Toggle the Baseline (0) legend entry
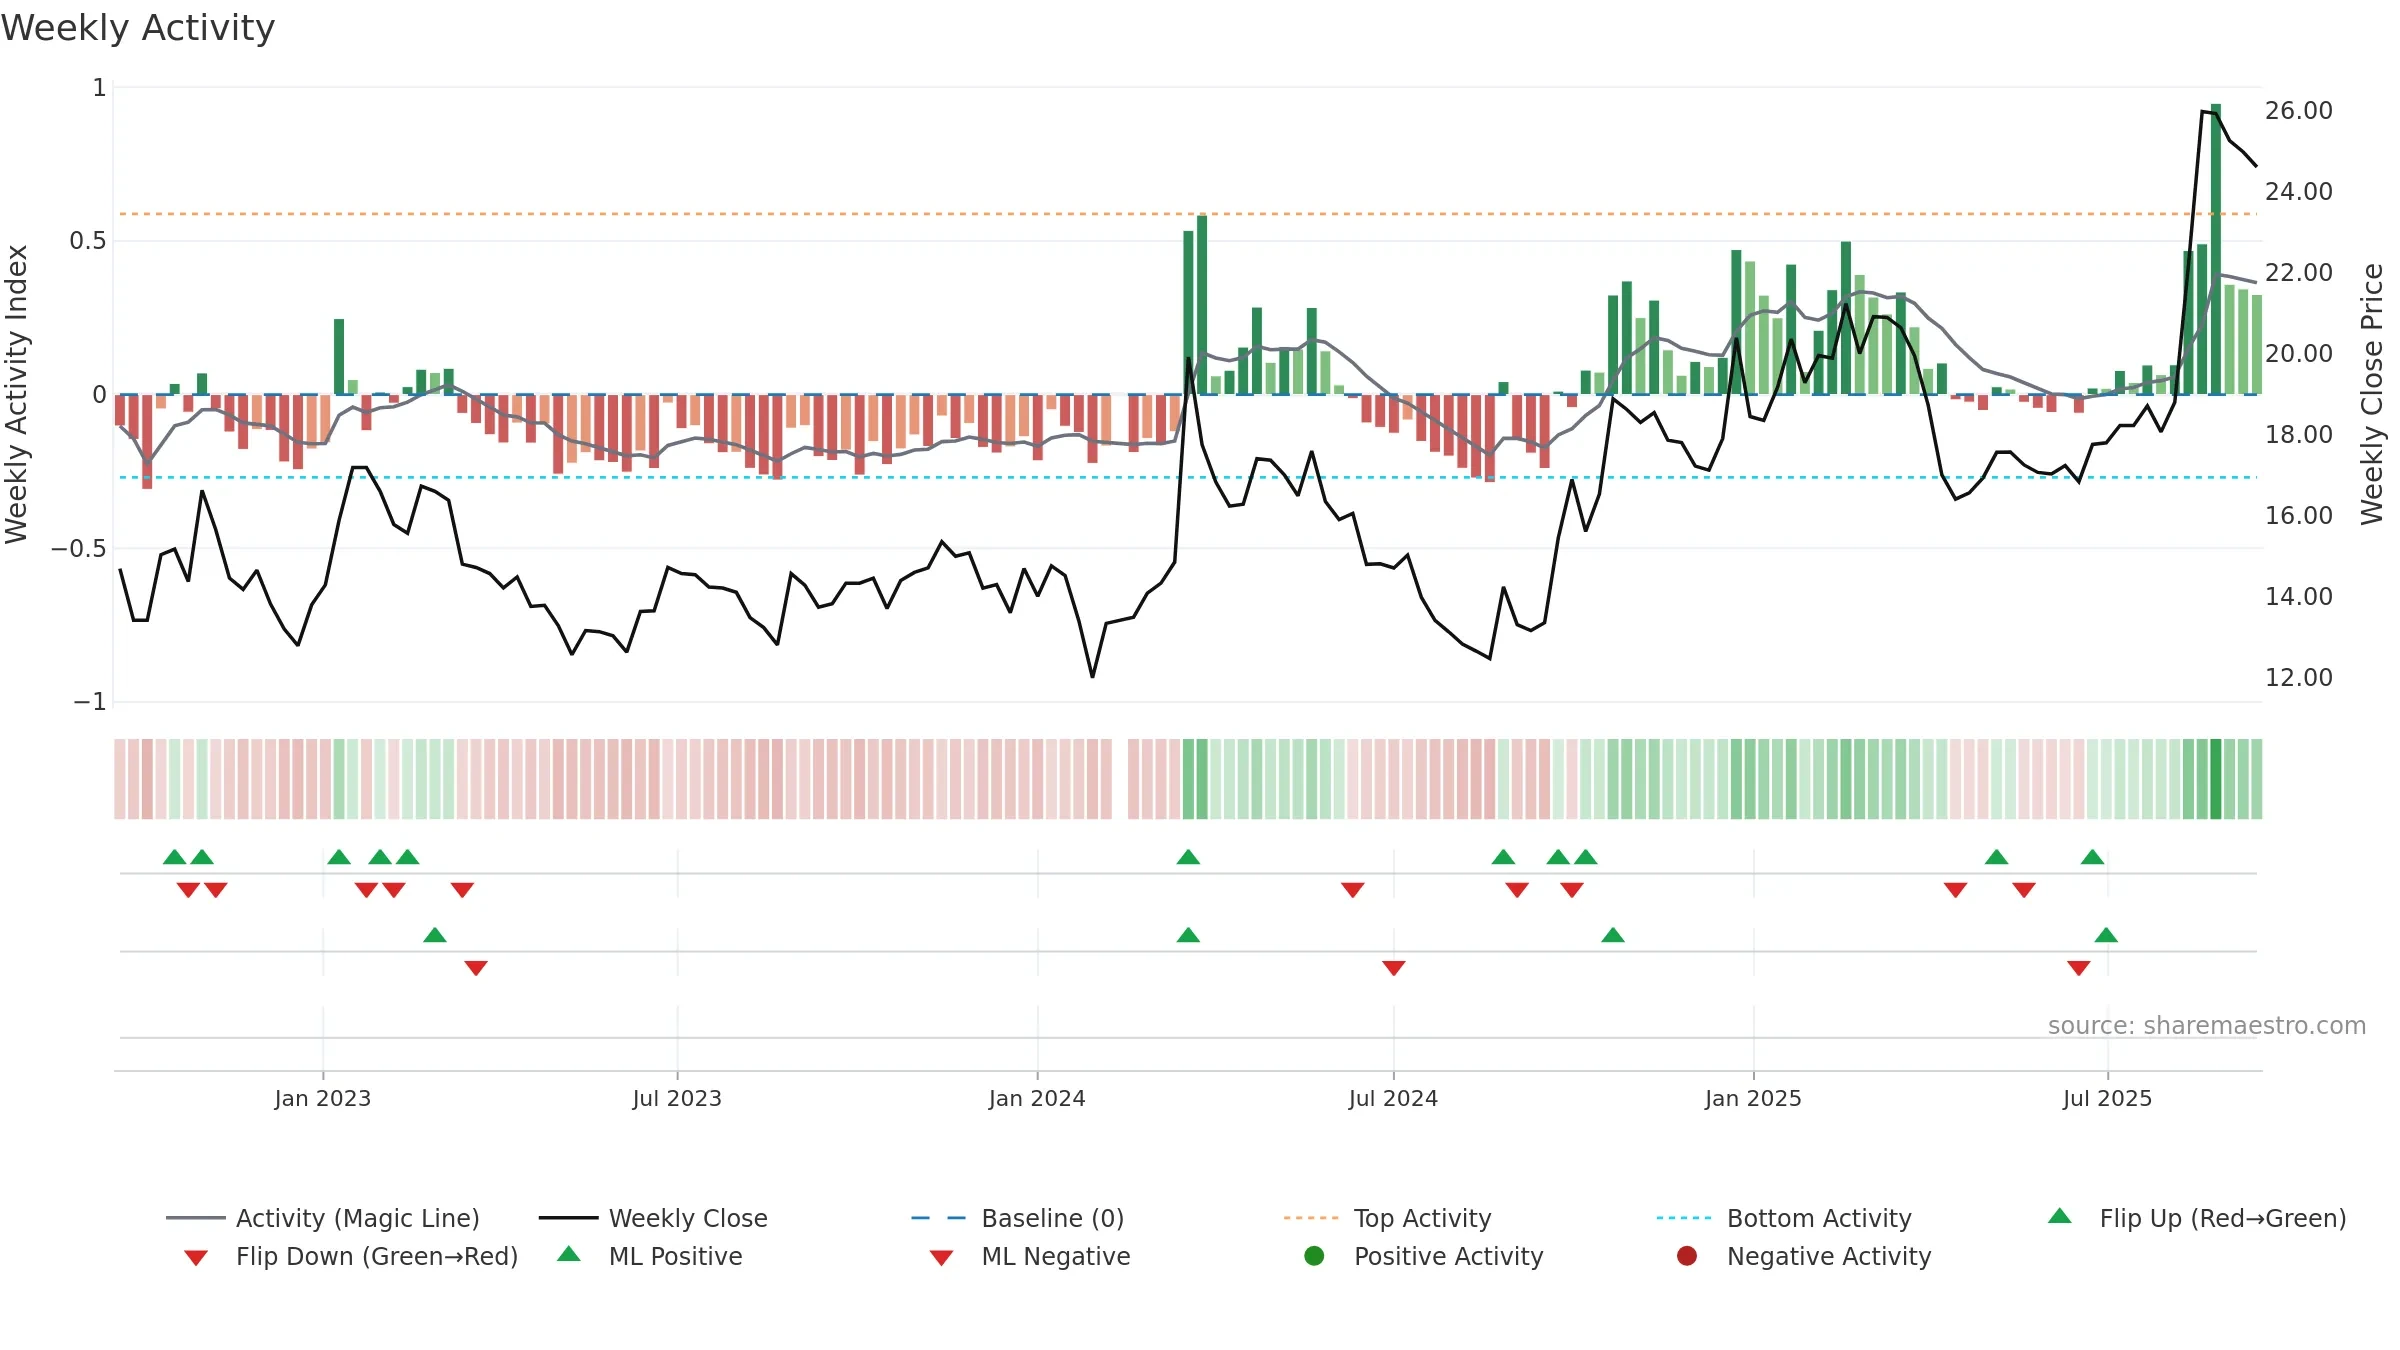This screenshot has width=2400, height=1350. pyautogui.click(x=1018, y=1218)
